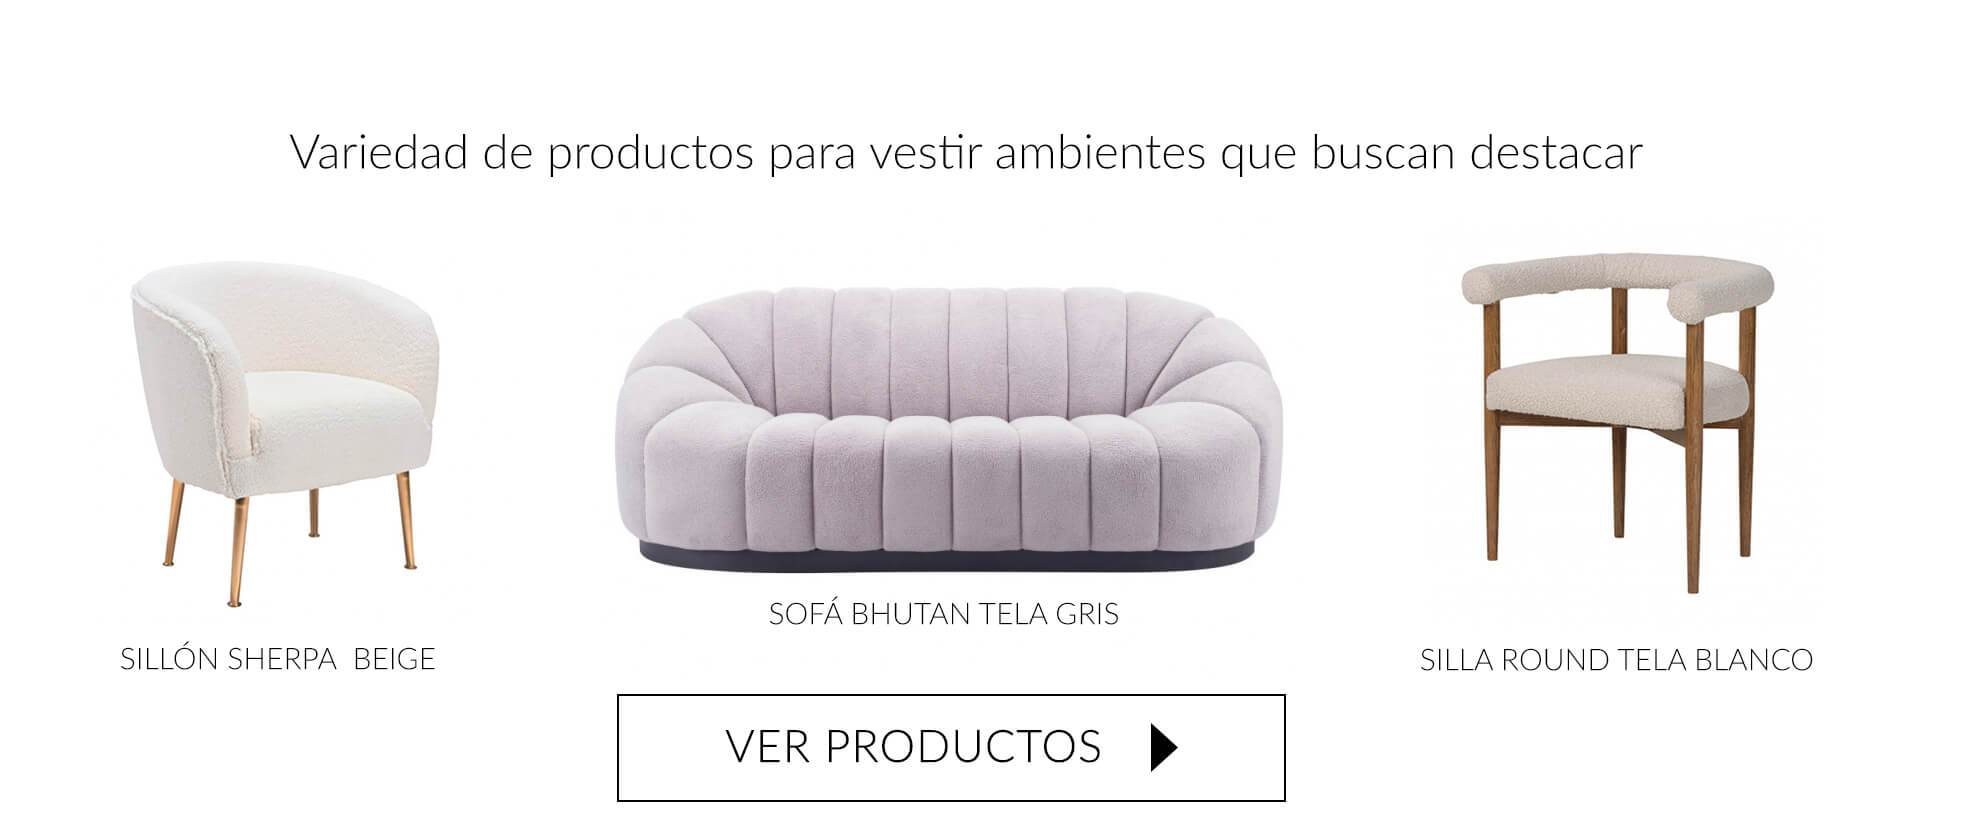Select the SOFÁ BHUTAN TELA GRIS label
The width and height of the screenshot is (1968, 824).
pos(943,613)
